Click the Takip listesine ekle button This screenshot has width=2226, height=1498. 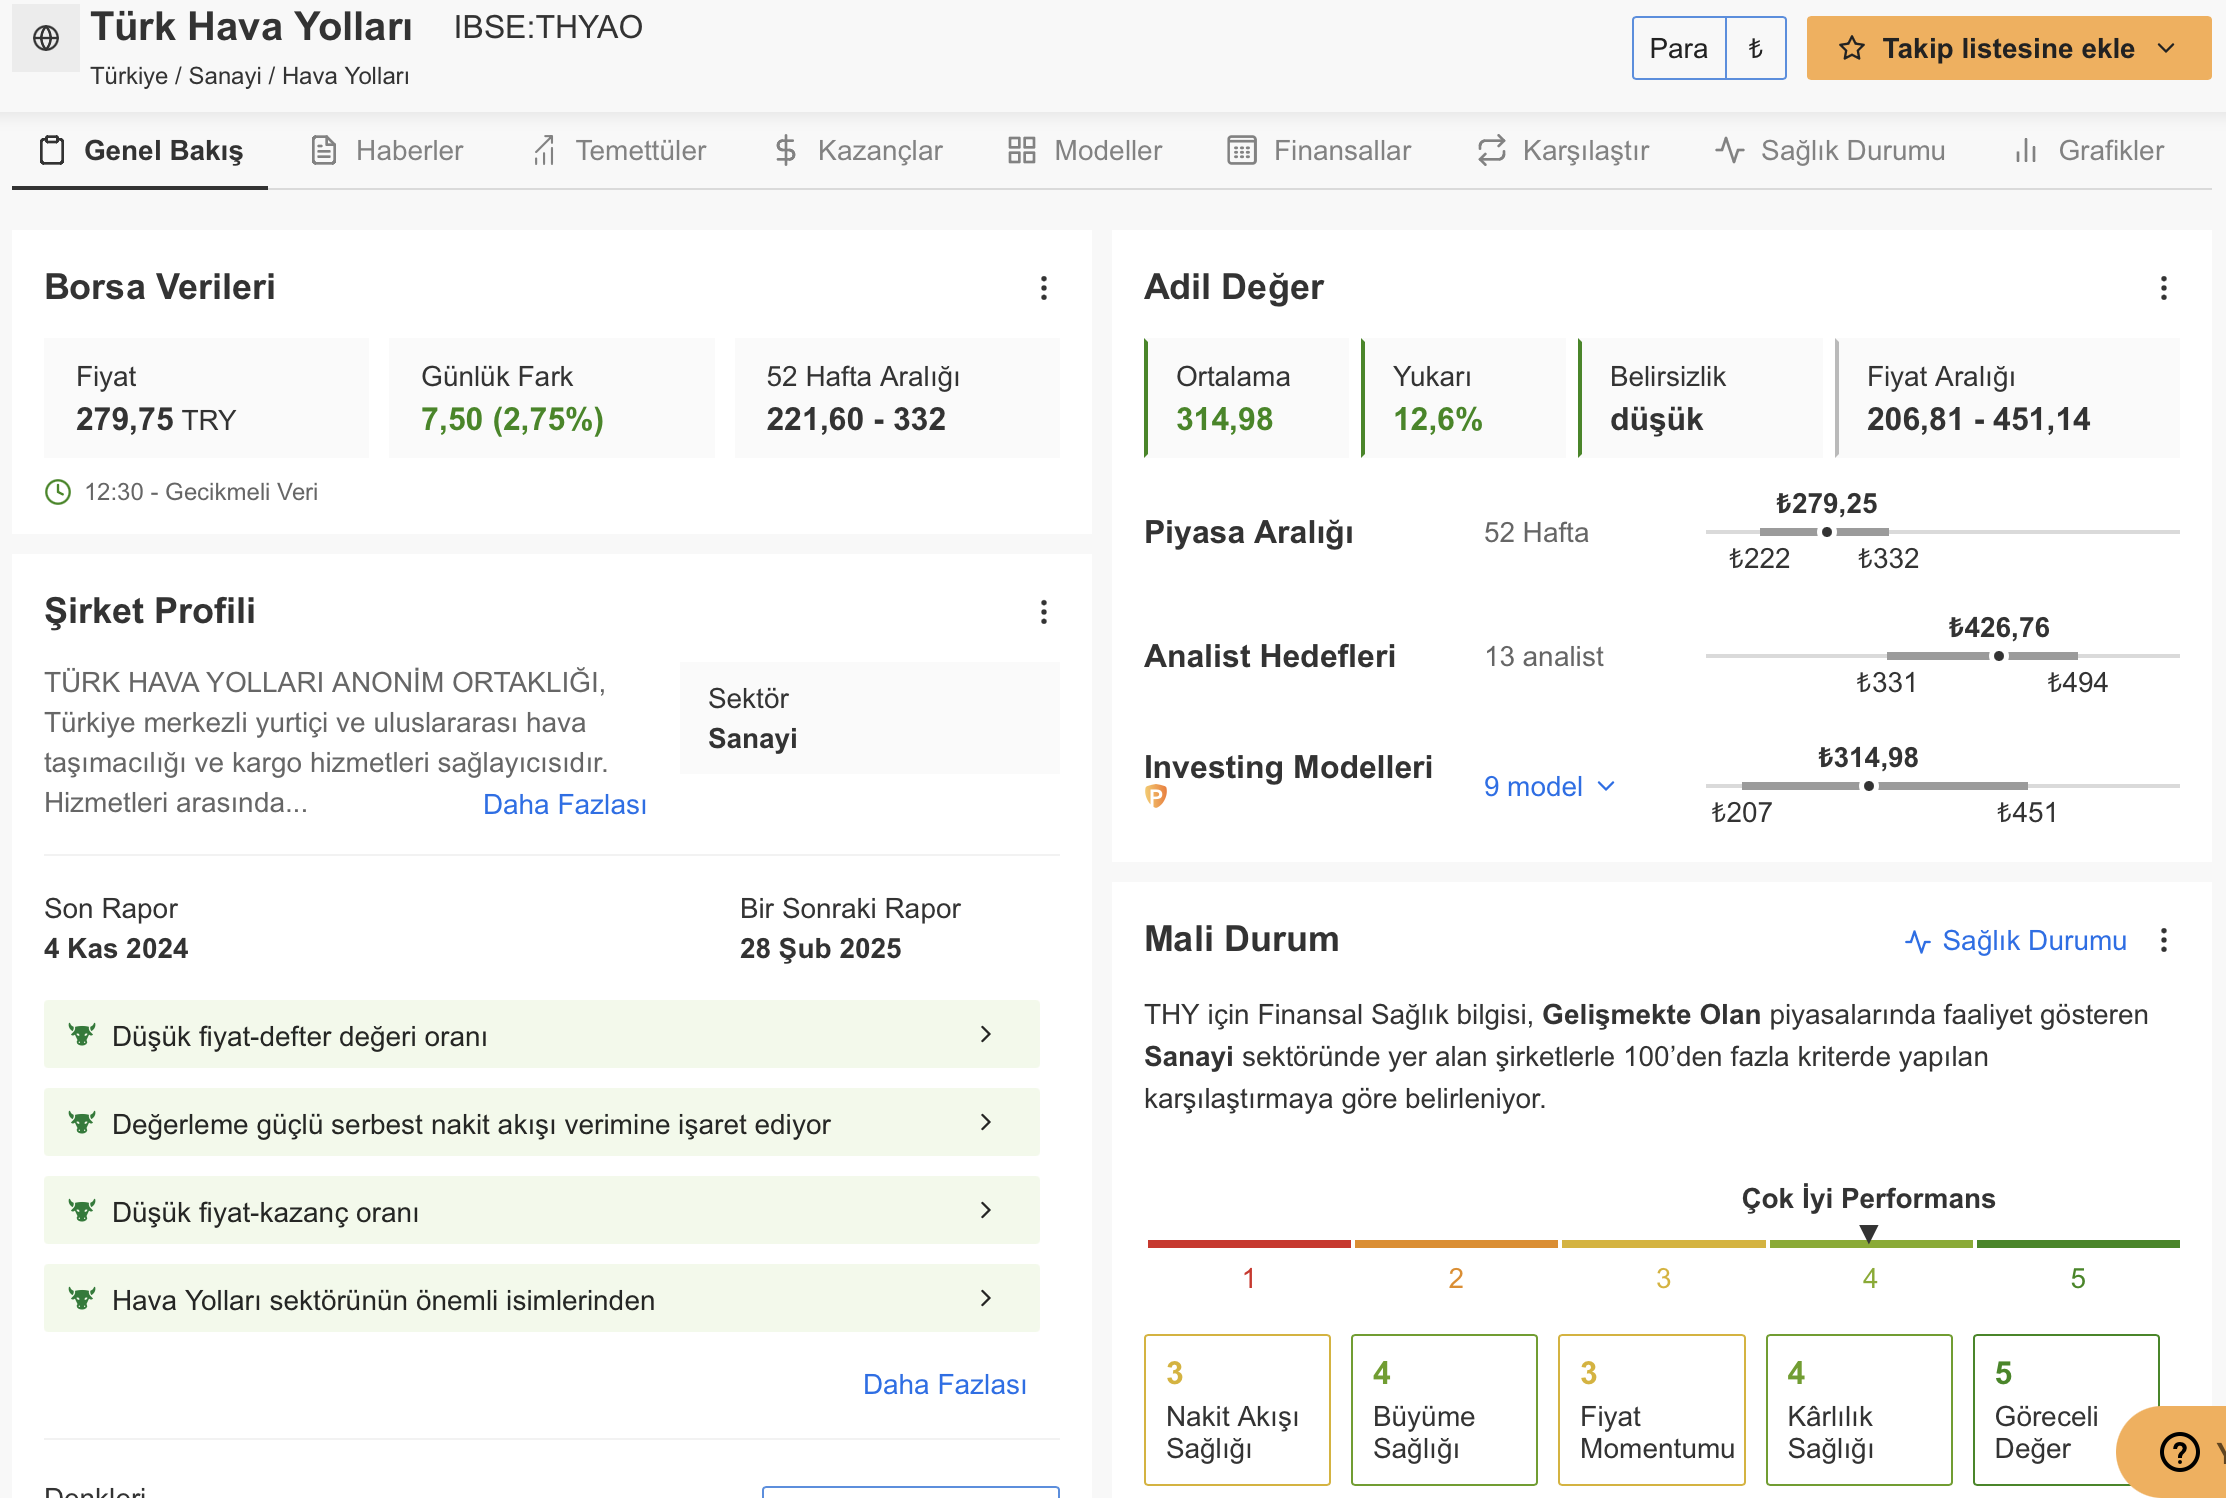[x=2008, y=48]
